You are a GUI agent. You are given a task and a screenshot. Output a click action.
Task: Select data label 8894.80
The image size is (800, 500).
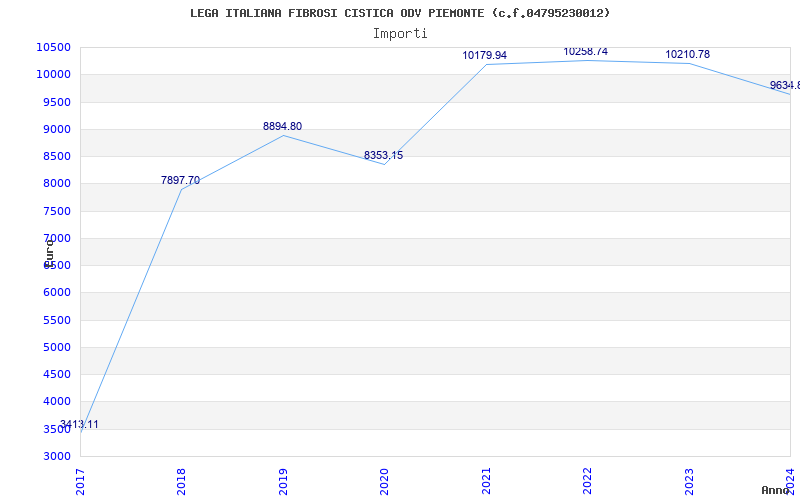click(282, 127)
